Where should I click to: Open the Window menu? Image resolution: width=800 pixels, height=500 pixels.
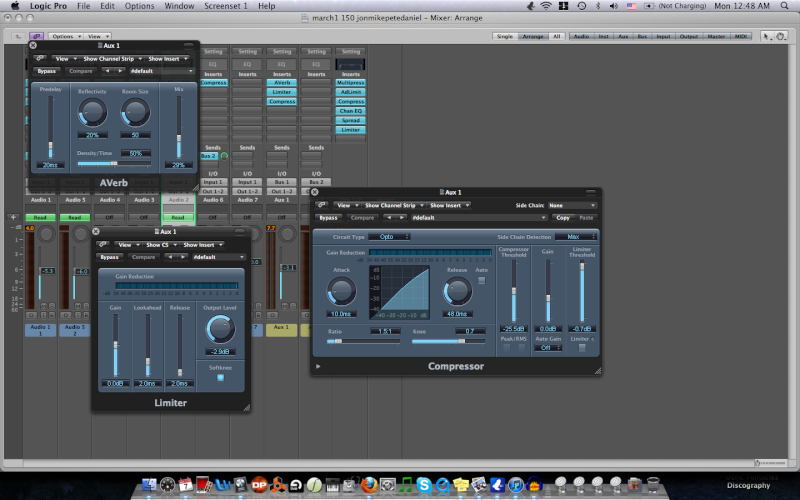(179, 6)
